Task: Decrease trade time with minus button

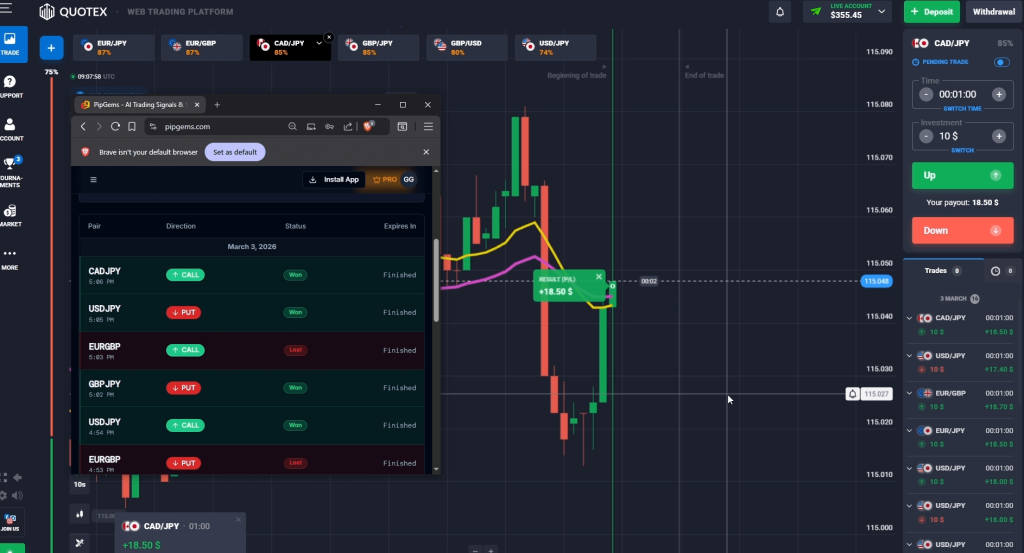Action: (x=926, y=95)
